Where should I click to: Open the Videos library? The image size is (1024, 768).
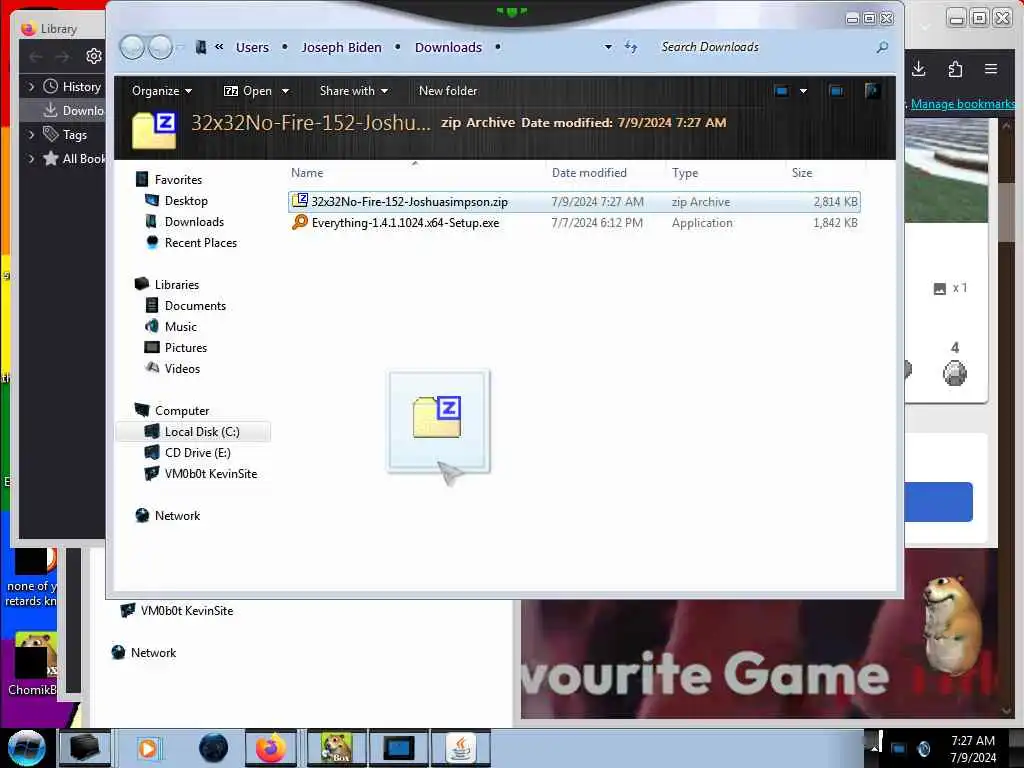(x=182, y=368)
